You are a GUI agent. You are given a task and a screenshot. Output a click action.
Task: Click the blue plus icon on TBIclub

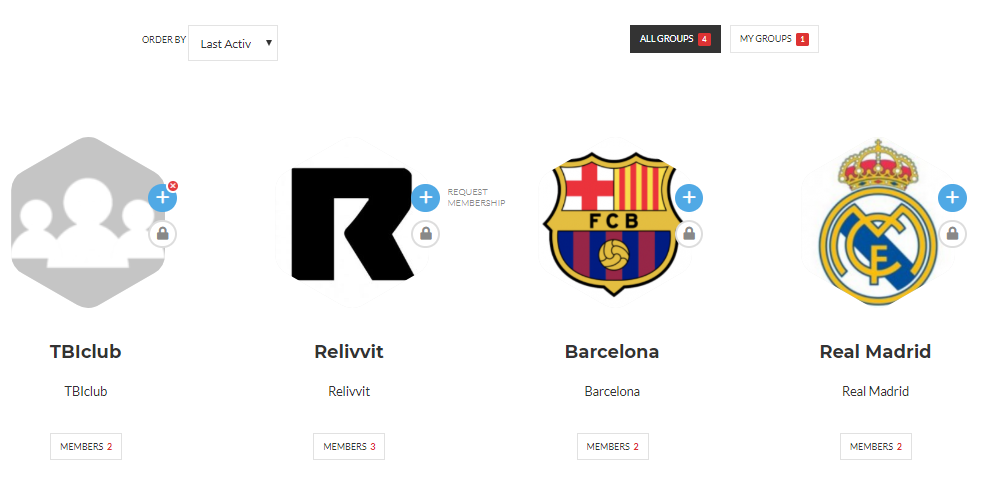(162, 198)
